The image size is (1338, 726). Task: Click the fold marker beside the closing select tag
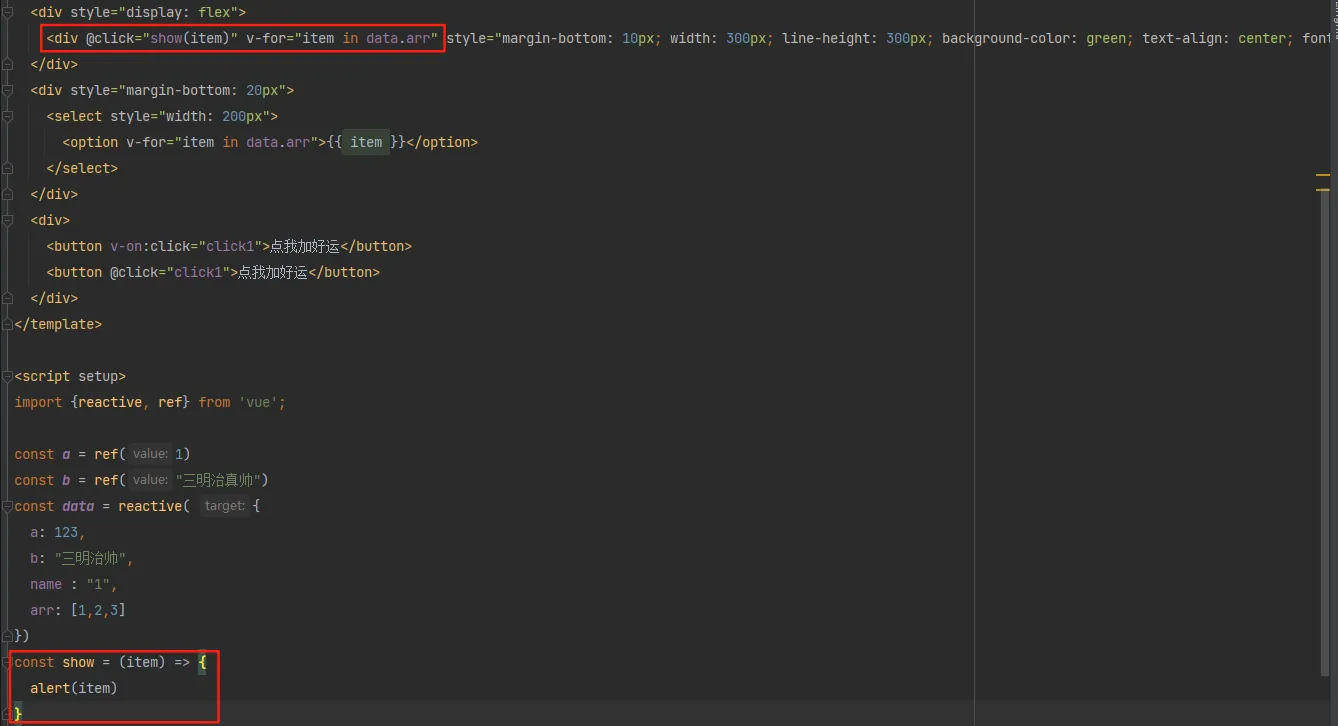7,168
